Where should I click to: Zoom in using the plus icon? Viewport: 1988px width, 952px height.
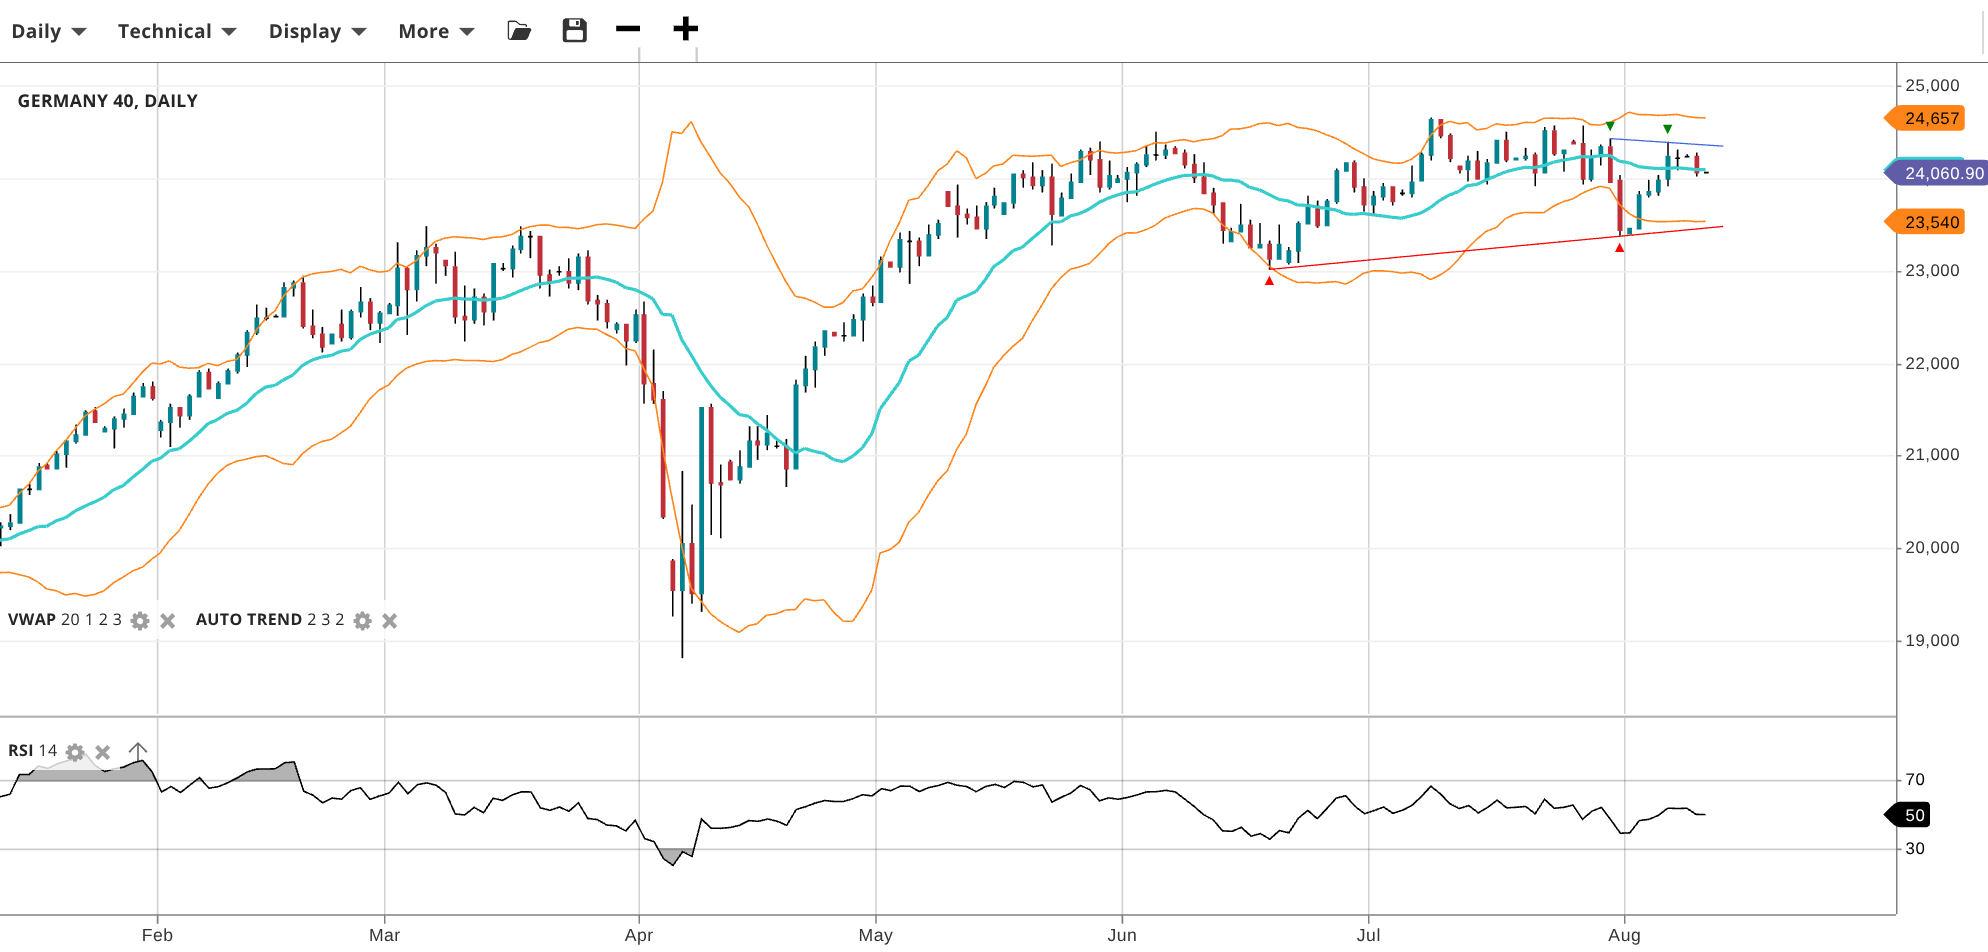pyautogui.click(x=685, y=29)
